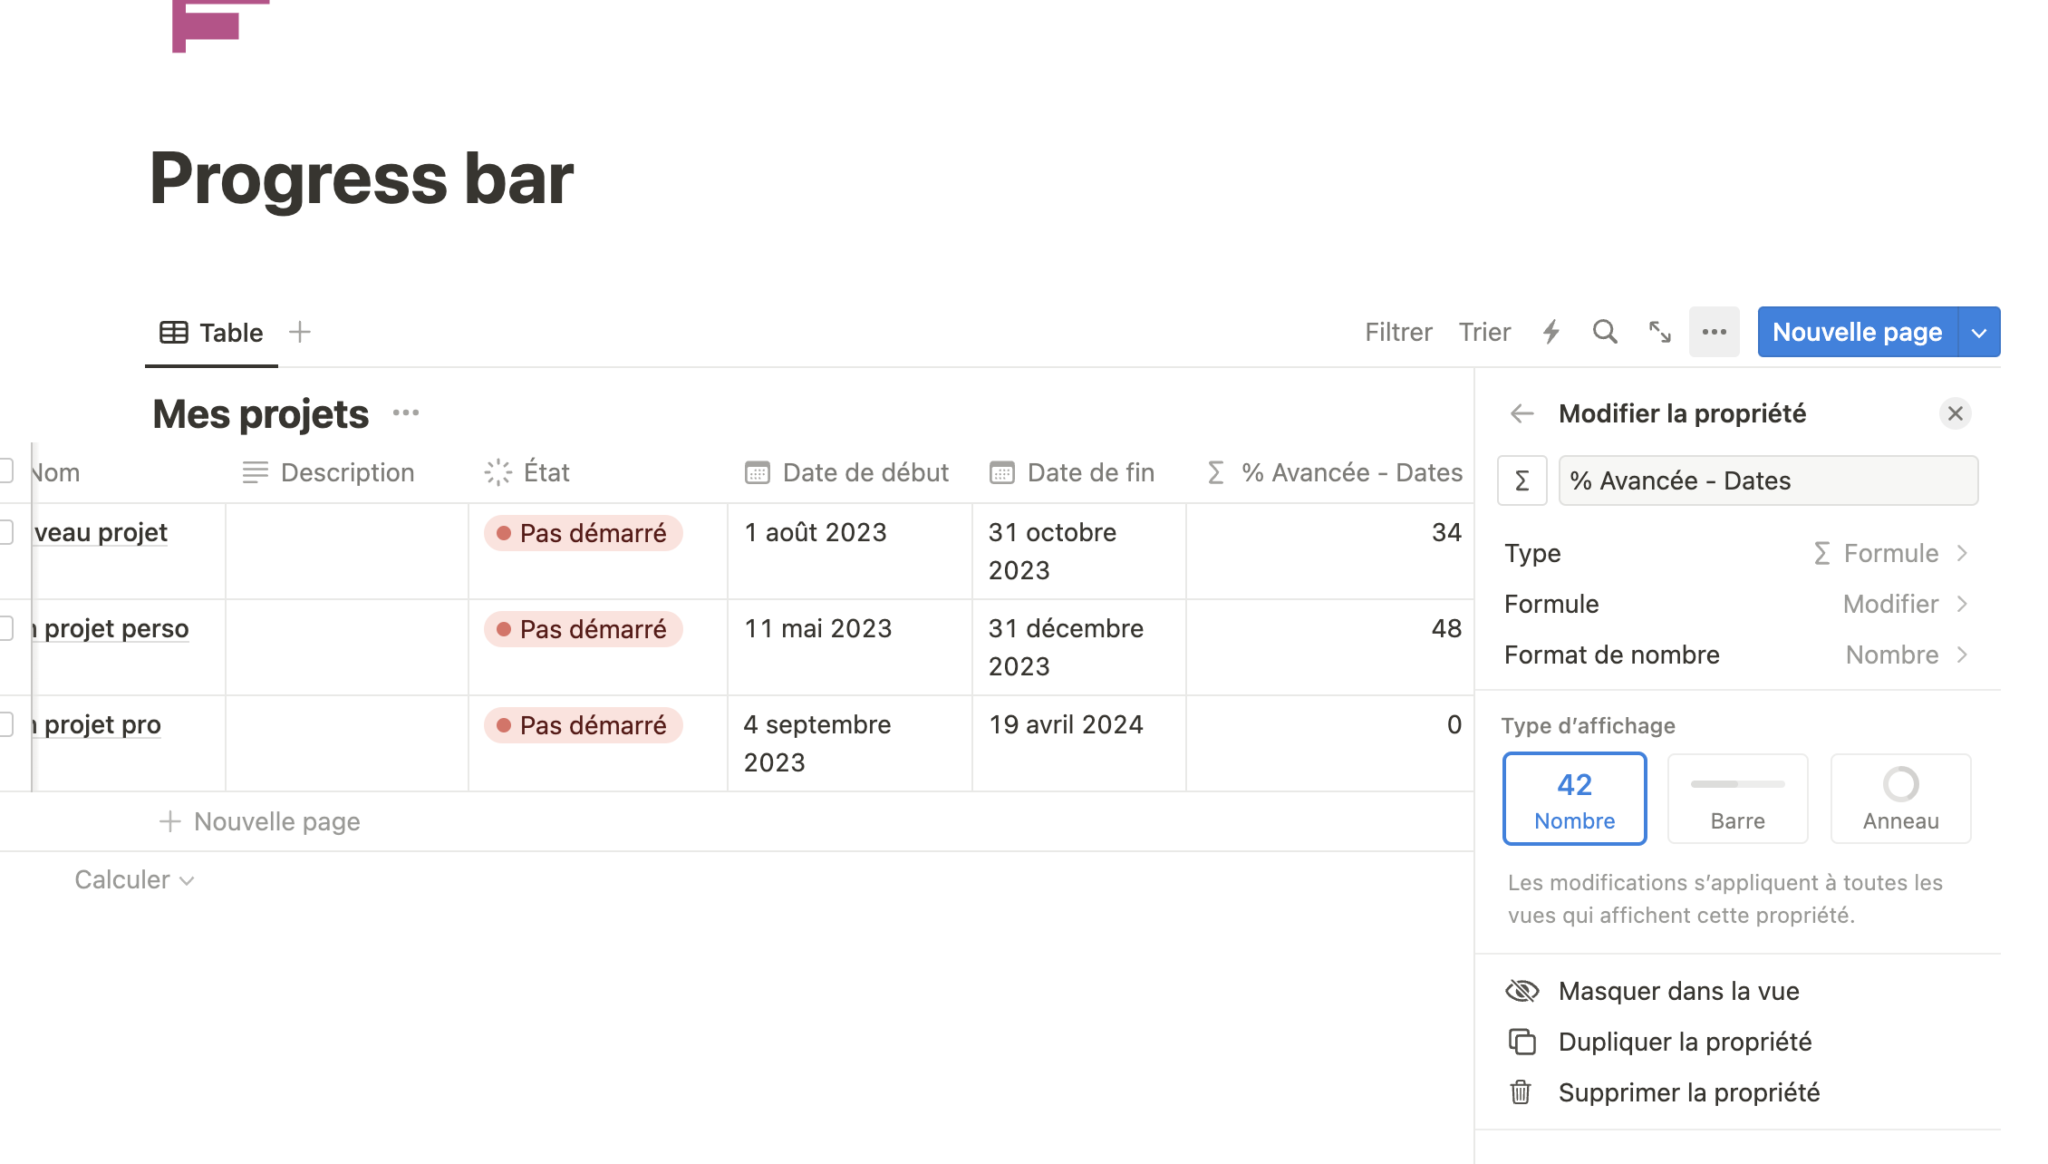Click the sigma icon in % Avancée header
Viewport: 2048px width, 1164px height.
(x=1216, y=472)
